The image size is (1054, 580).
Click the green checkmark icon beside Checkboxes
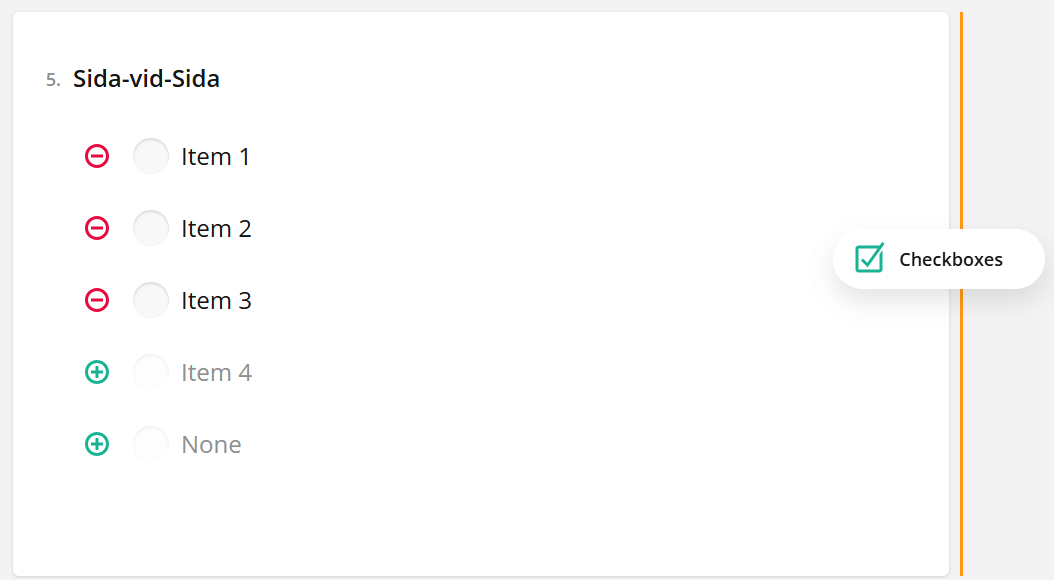[x=869, y=258]
